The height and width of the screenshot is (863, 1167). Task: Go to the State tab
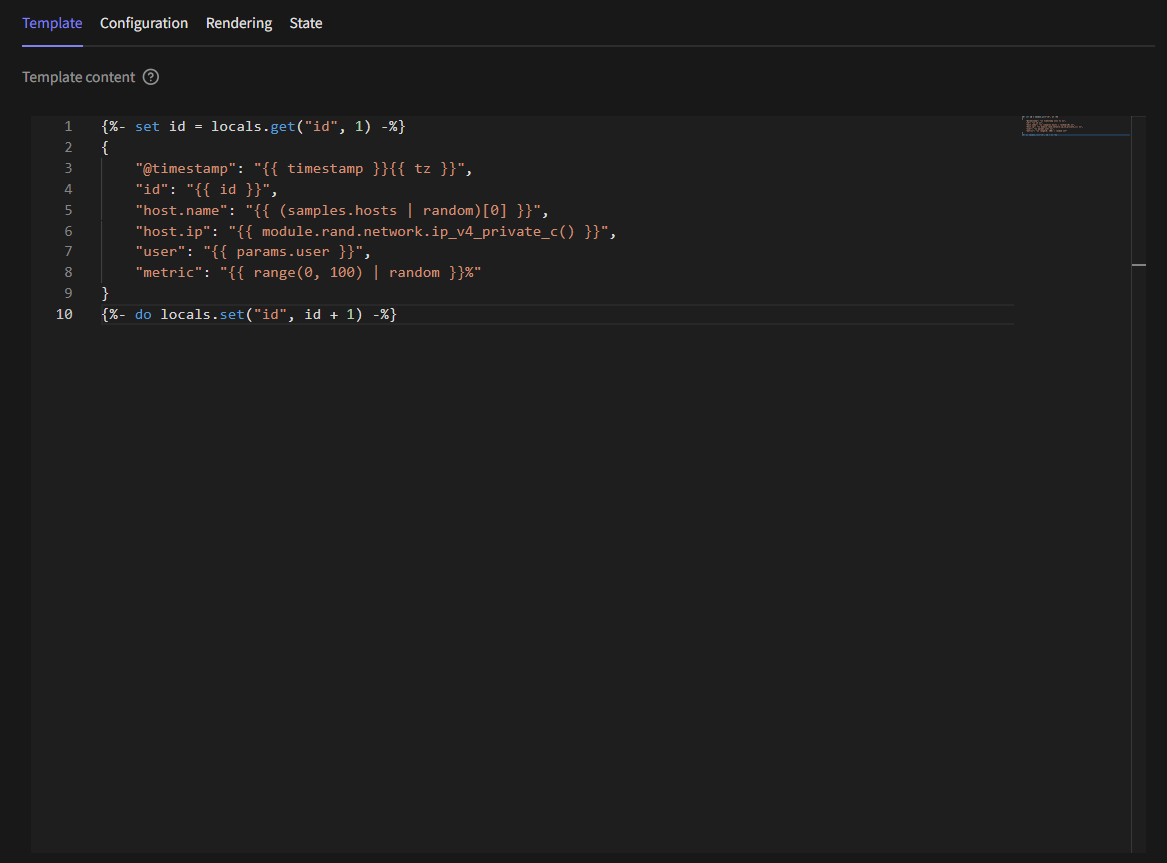[x=306, y=23]
